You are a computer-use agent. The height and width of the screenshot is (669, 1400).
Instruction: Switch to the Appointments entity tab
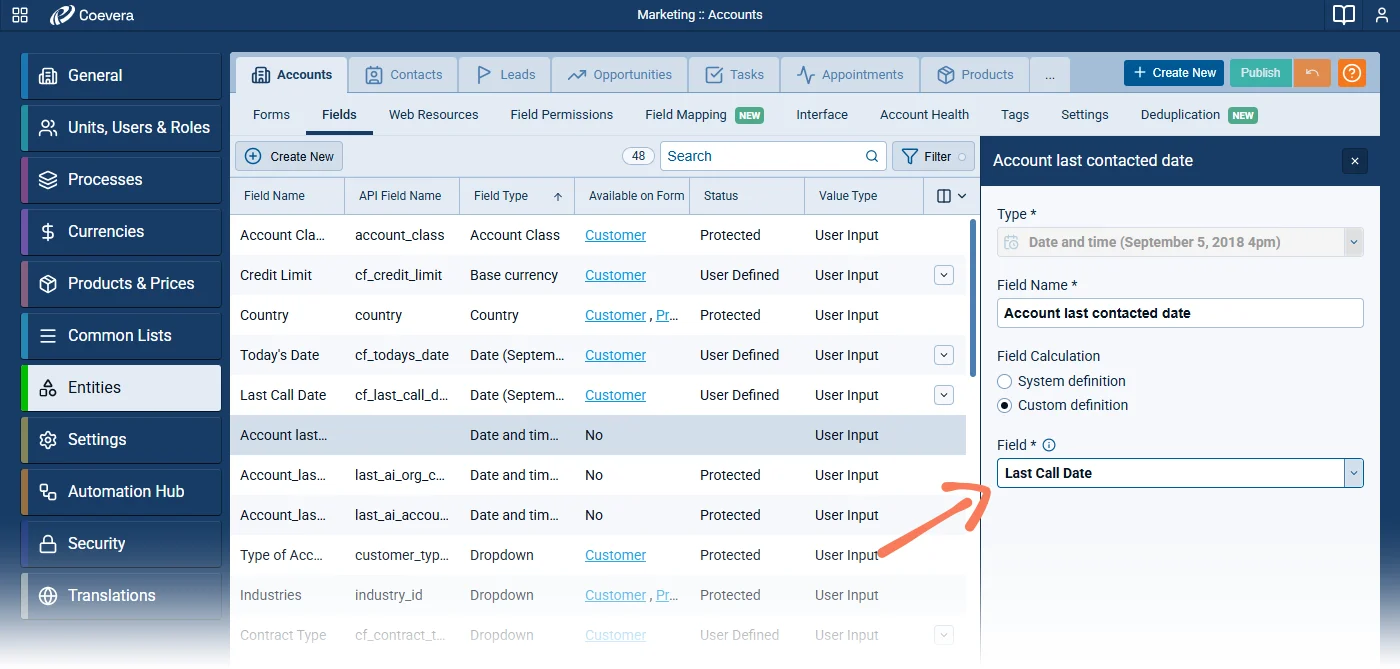pyautogui.click(x=850, y=75)
